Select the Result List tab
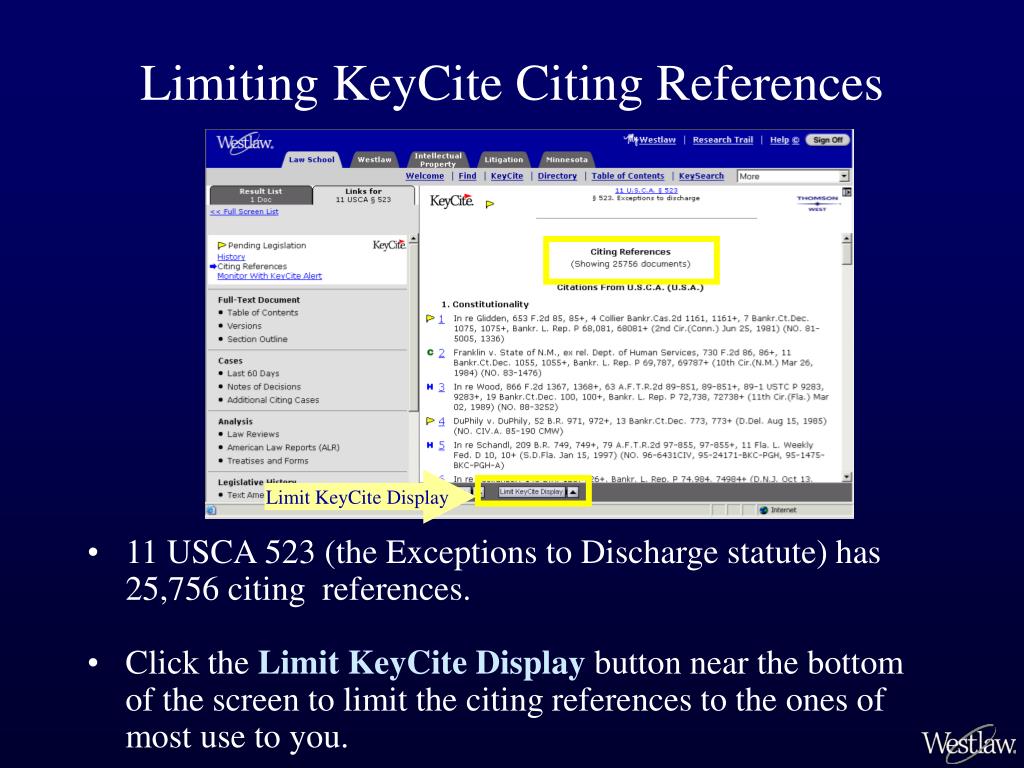 click(261, 195)
